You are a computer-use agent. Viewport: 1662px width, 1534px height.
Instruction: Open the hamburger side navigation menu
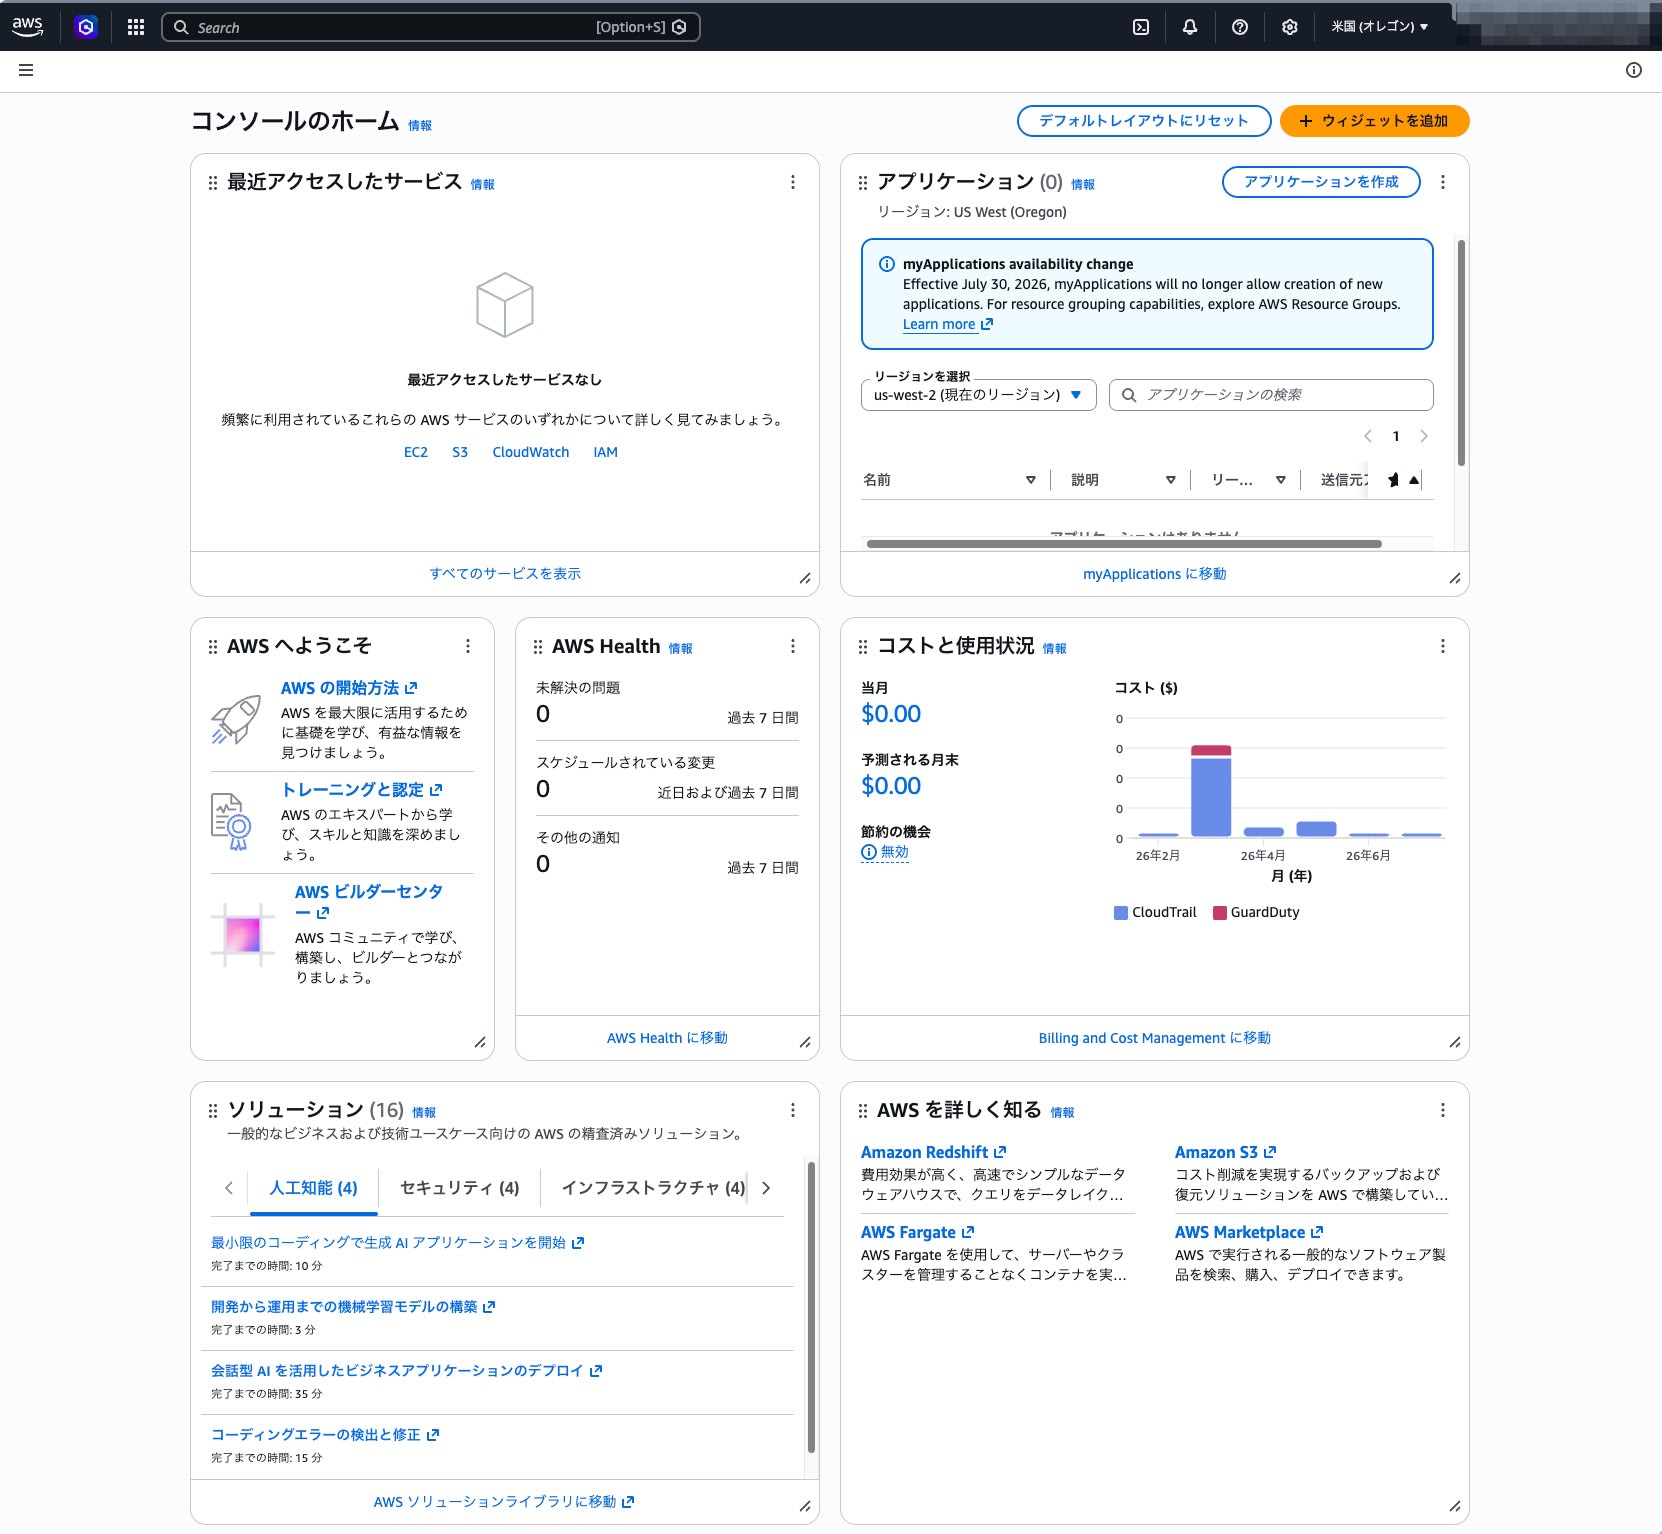(26, 70)
